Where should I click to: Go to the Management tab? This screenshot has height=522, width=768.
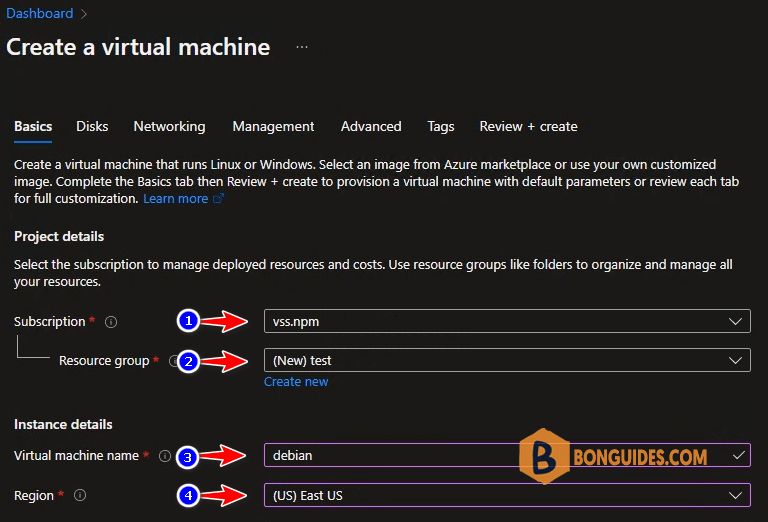tap(273, 126)
